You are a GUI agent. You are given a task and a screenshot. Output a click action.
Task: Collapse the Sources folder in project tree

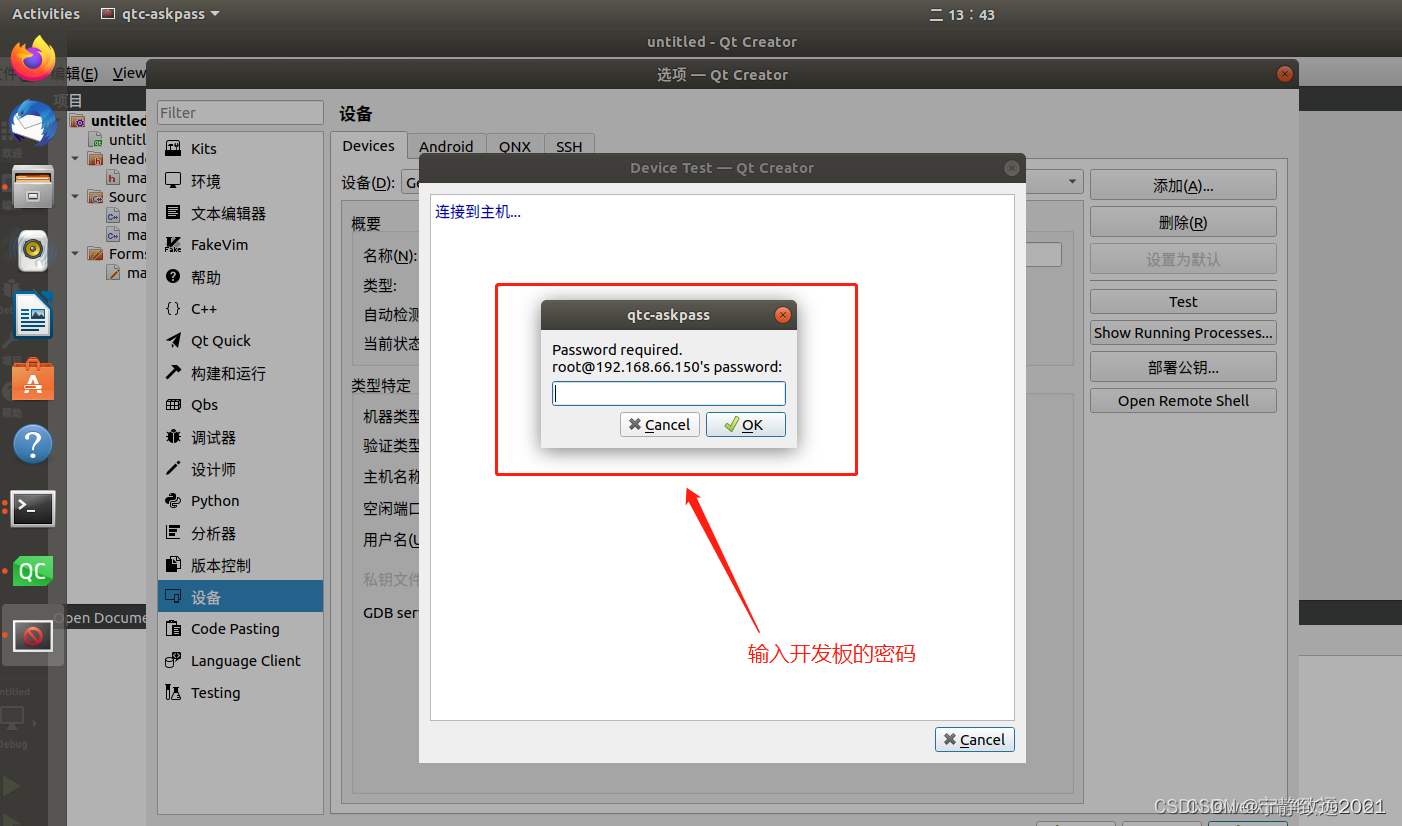75,197
